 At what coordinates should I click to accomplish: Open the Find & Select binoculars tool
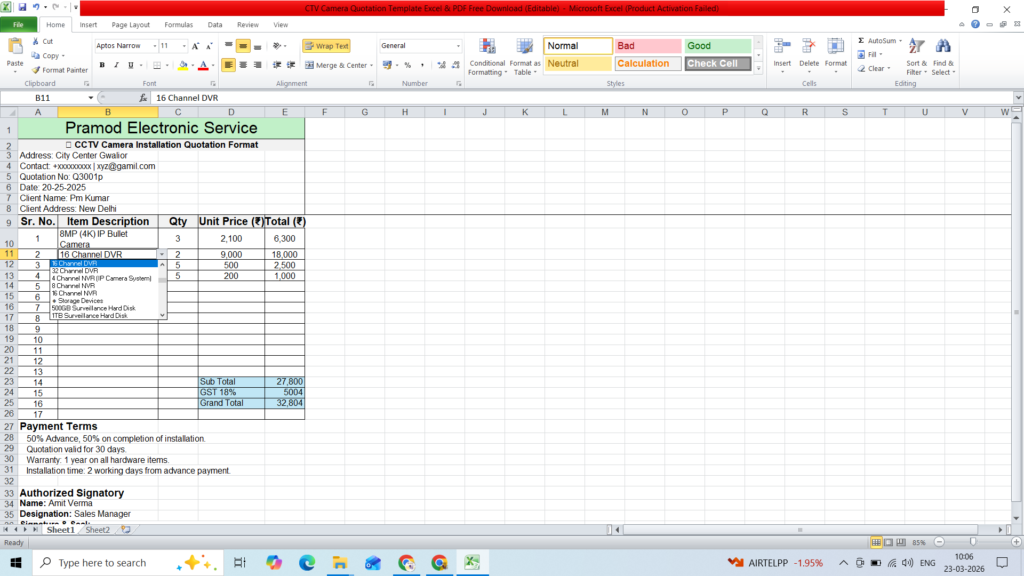(x=943, y=56)
